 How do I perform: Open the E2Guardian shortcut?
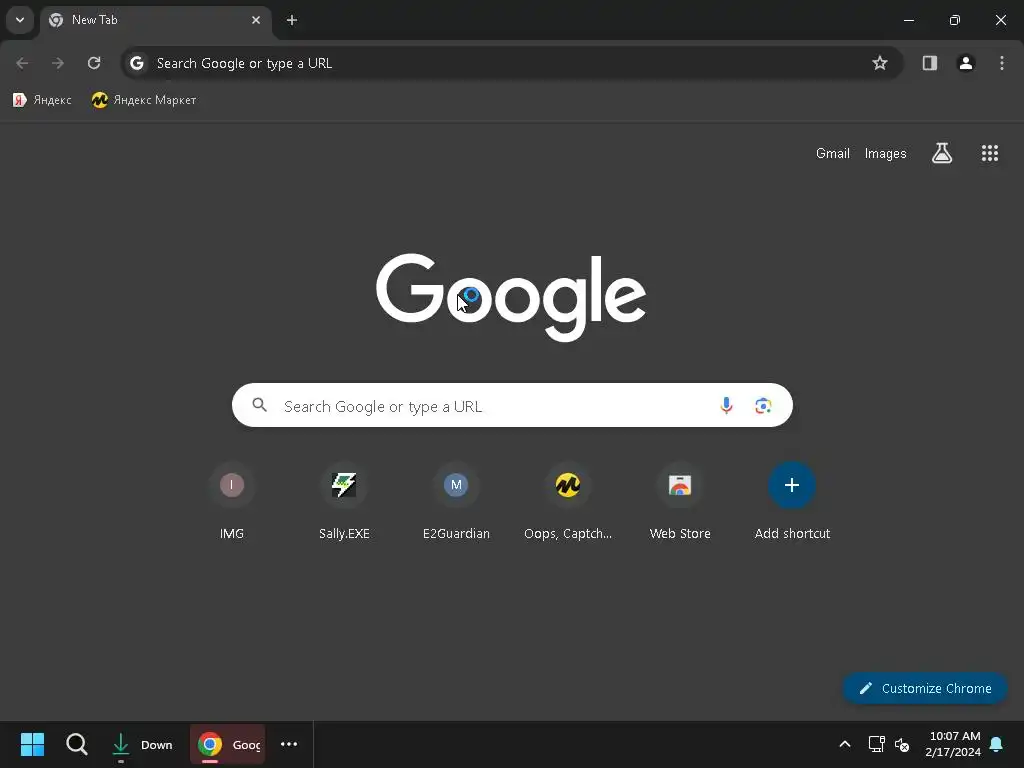(x=456, y=502)
